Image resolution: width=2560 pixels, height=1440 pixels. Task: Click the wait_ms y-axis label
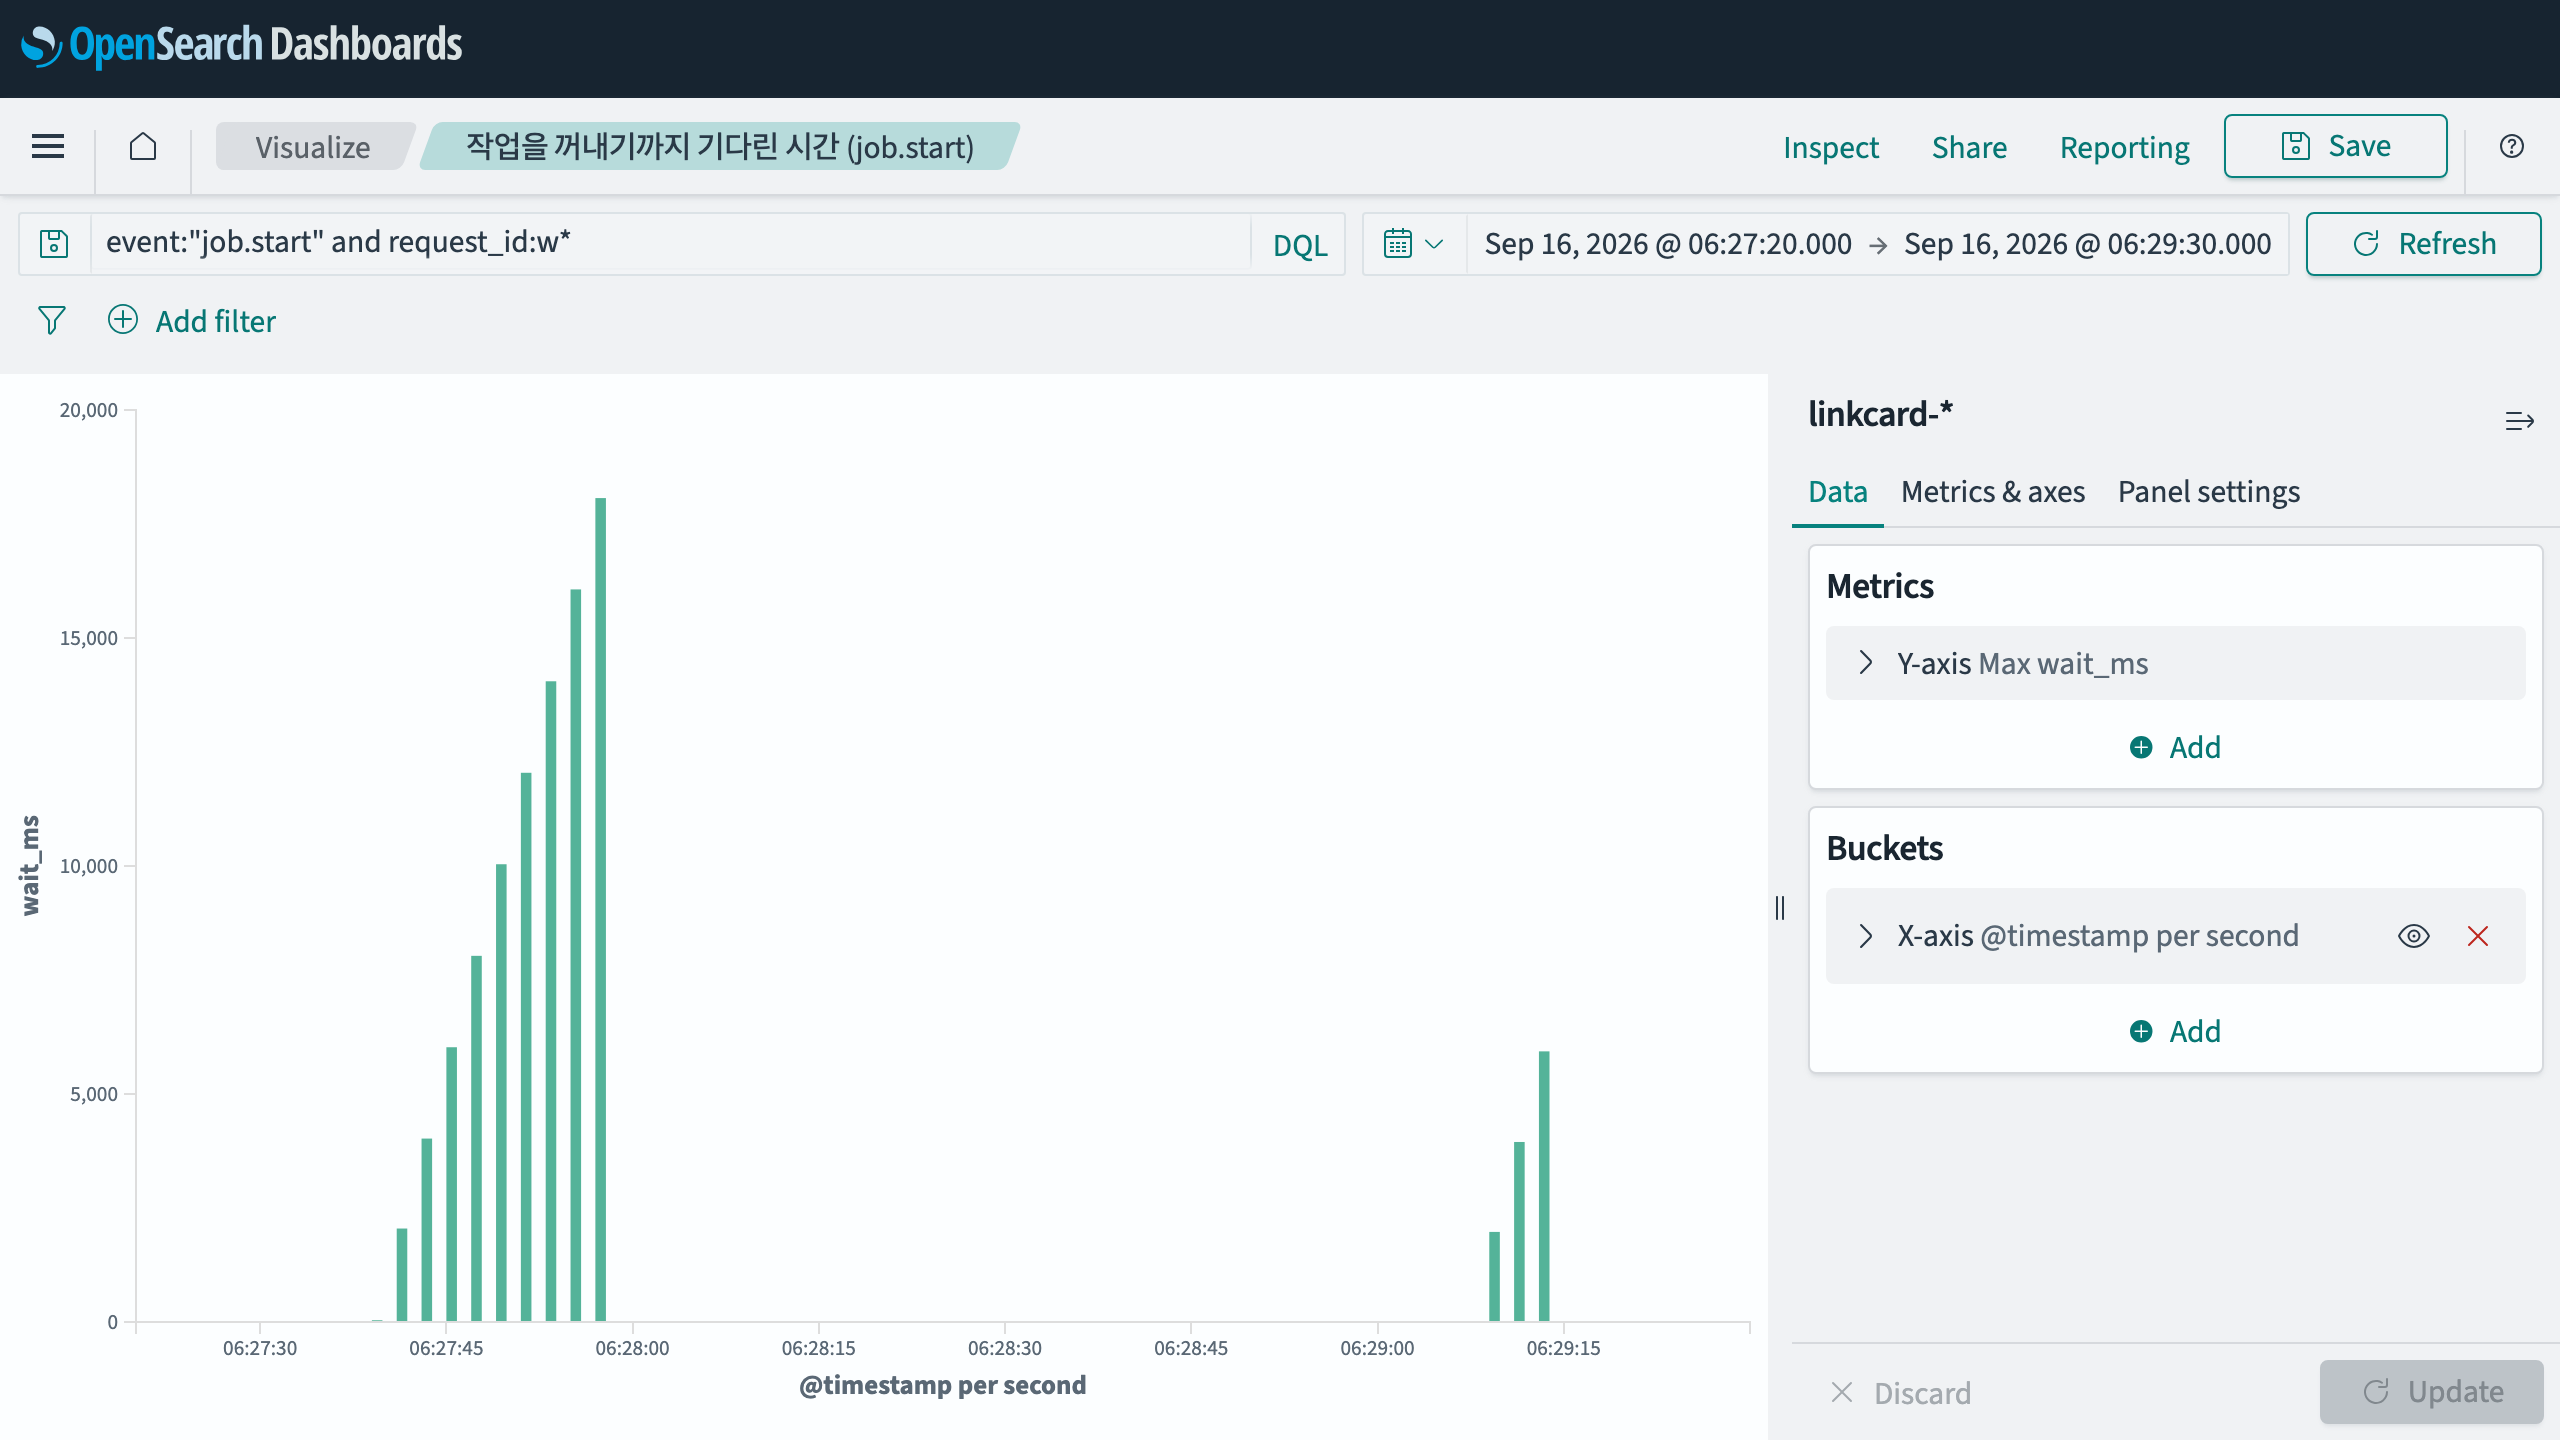tap(31, 865)
